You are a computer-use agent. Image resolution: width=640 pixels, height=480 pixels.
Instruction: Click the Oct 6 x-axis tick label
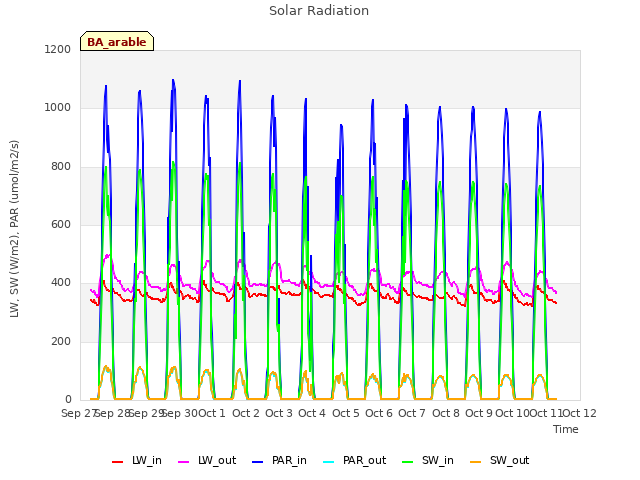click(379, 413)
